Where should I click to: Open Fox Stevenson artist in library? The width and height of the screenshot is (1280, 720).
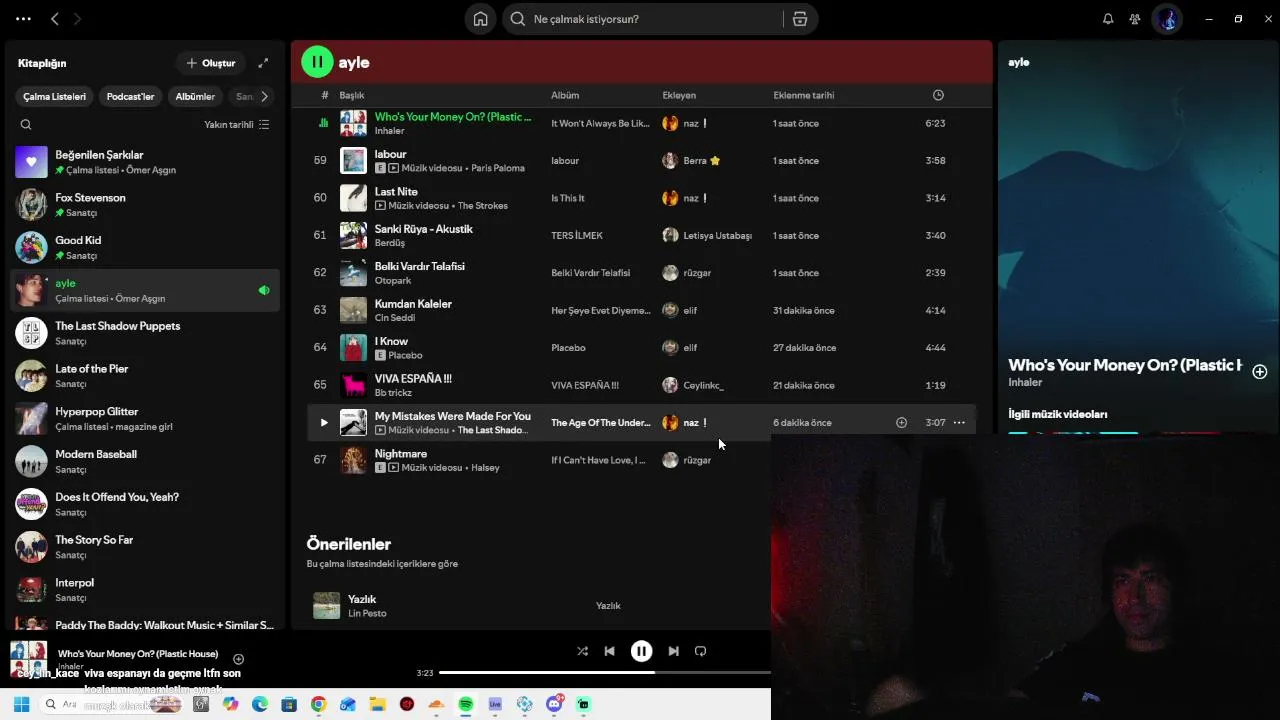point(145,205)
